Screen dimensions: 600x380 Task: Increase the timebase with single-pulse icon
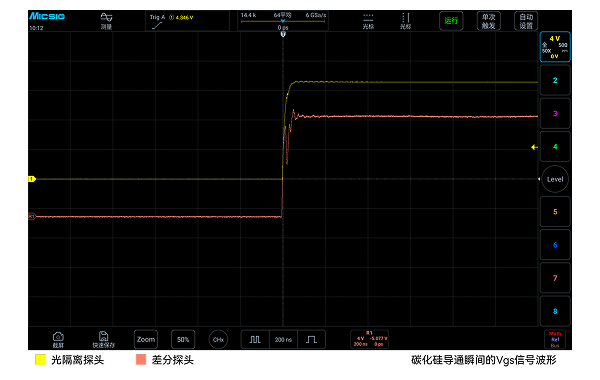click(x=311, y=339)
